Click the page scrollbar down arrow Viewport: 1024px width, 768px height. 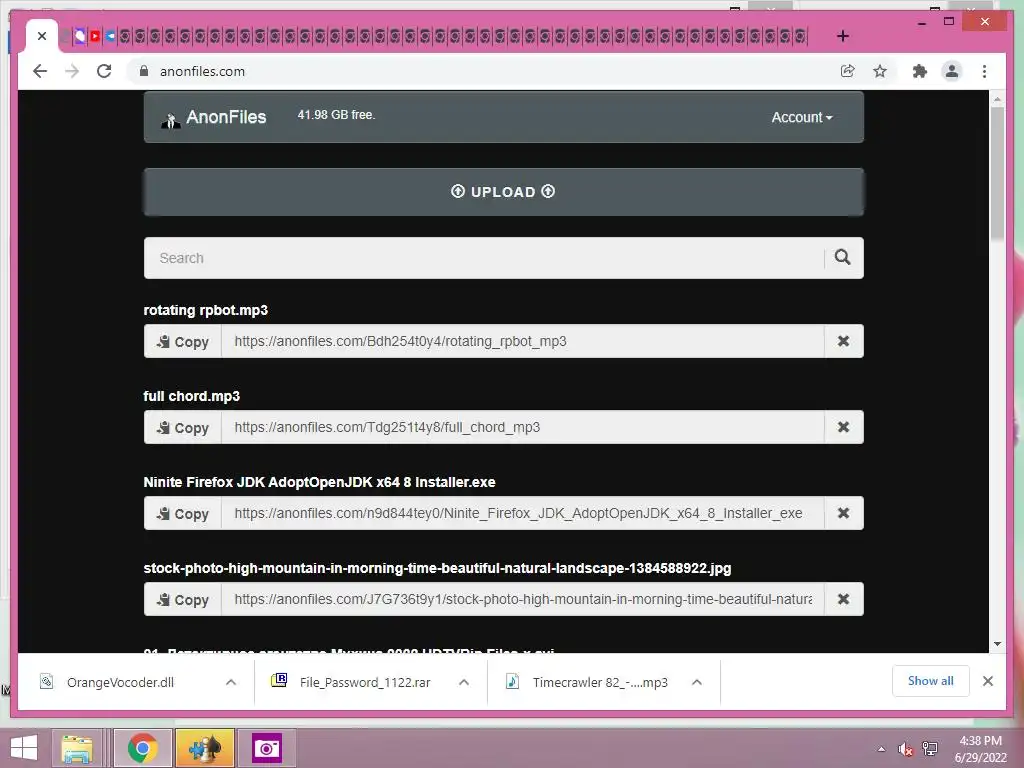point(997,644)
